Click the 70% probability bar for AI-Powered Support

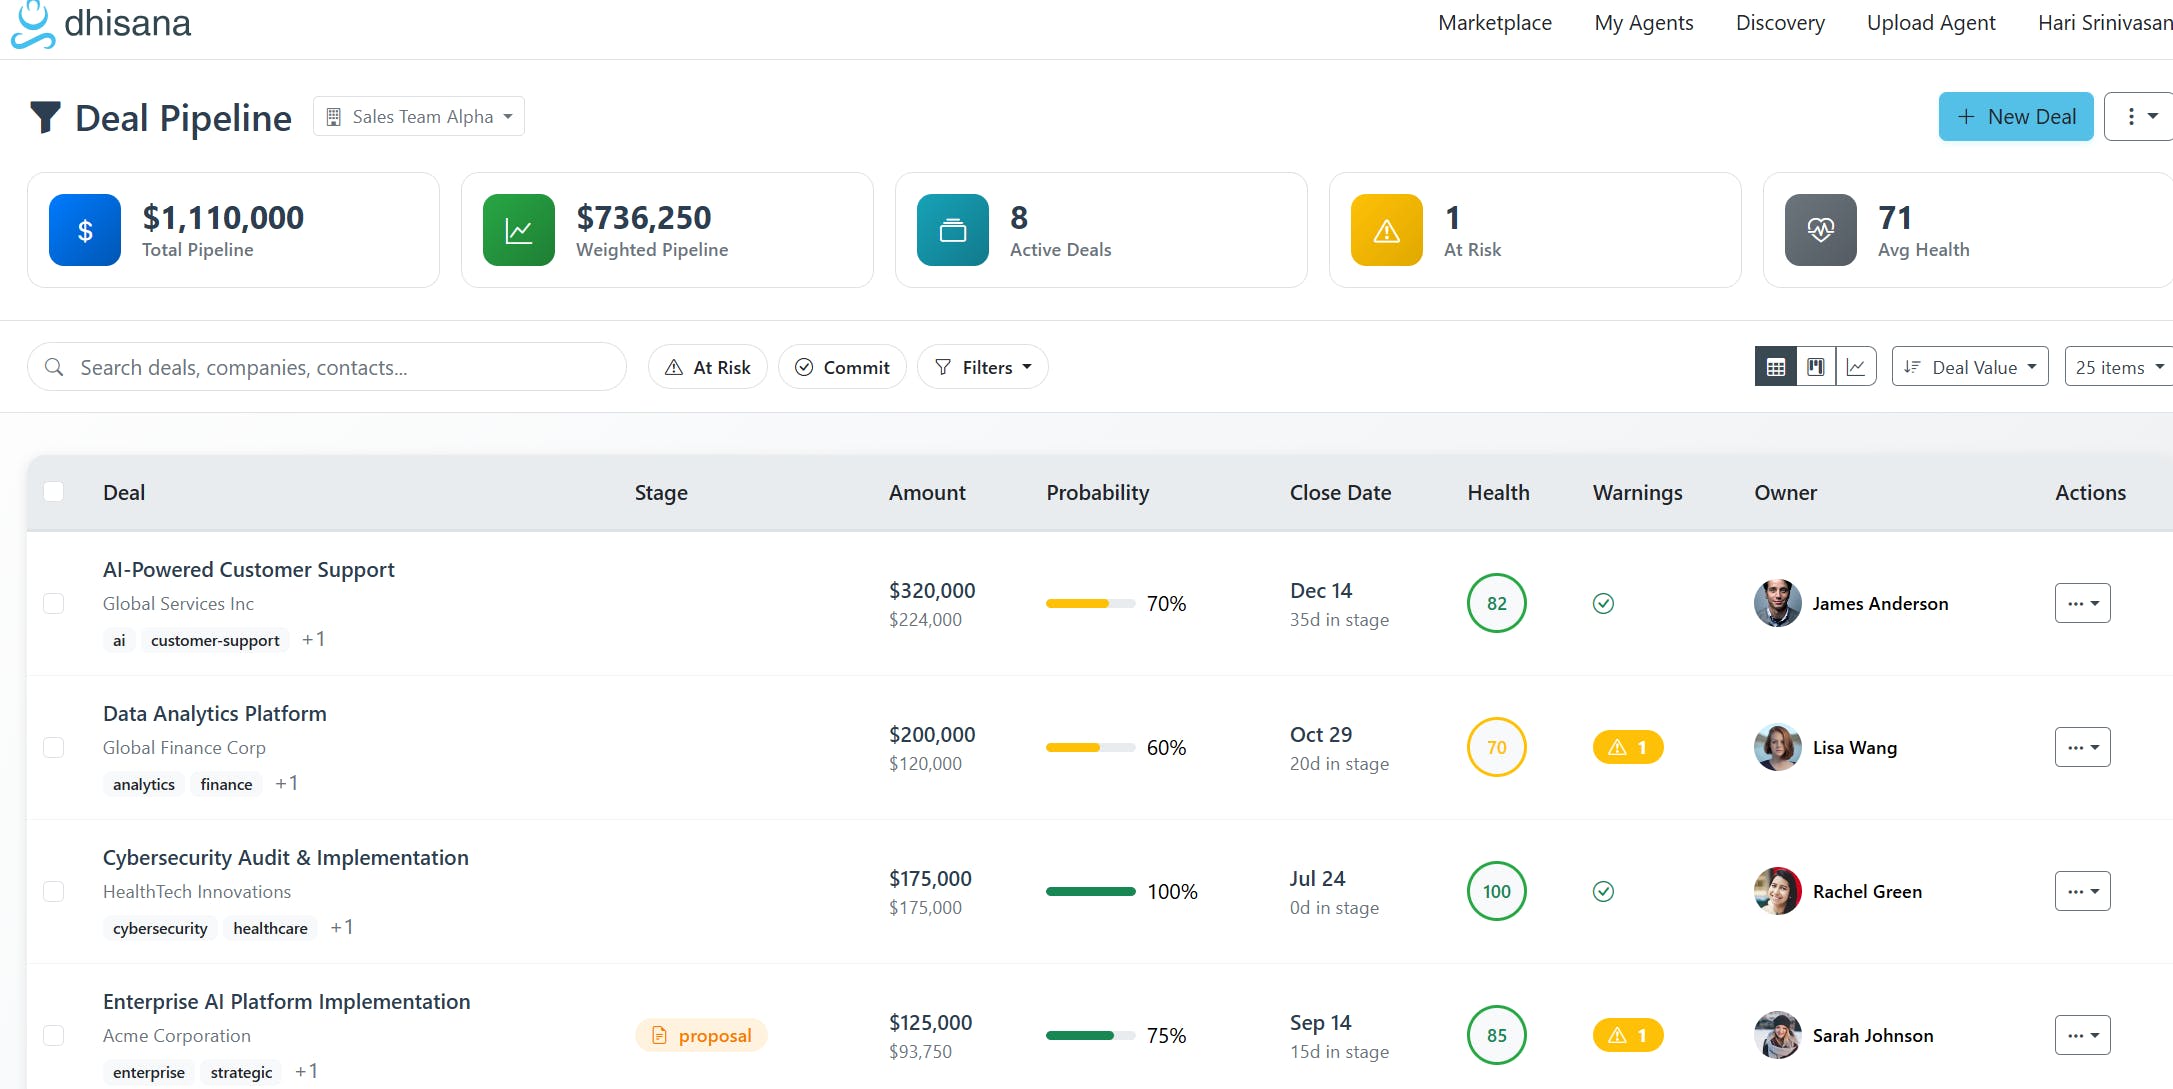click(x=1089, y=603)
